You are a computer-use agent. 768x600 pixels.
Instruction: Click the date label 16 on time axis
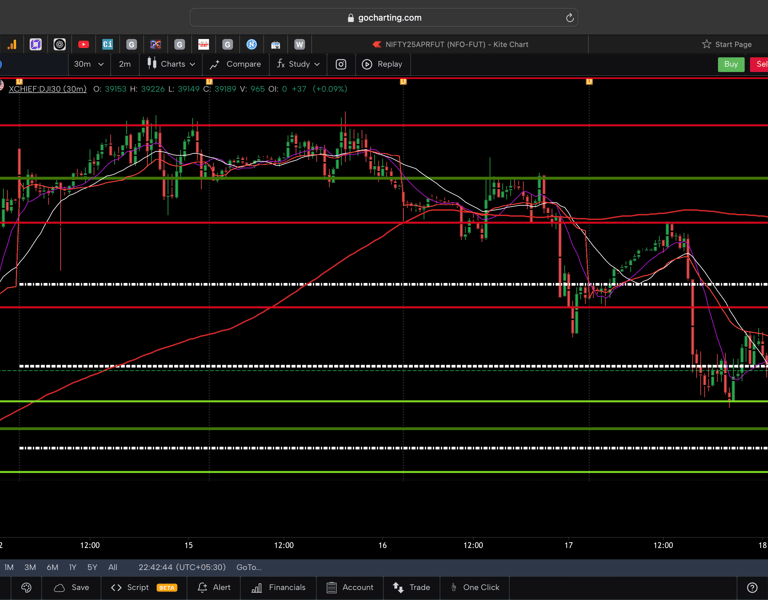click(383, 545)
